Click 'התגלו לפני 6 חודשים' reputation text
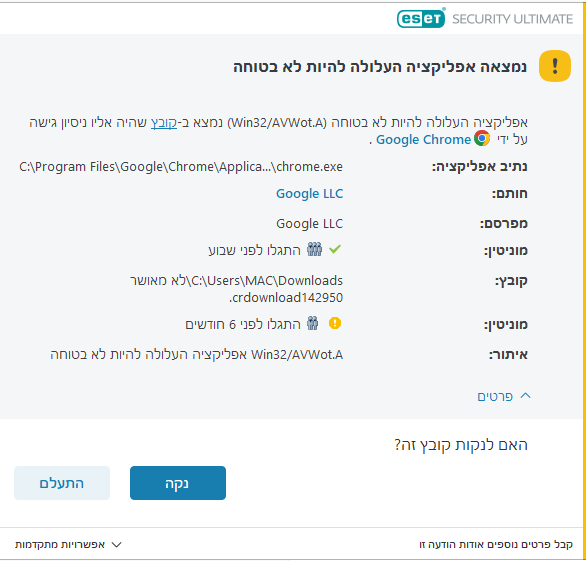The image size is (586, 561). (x=243, y=324)
